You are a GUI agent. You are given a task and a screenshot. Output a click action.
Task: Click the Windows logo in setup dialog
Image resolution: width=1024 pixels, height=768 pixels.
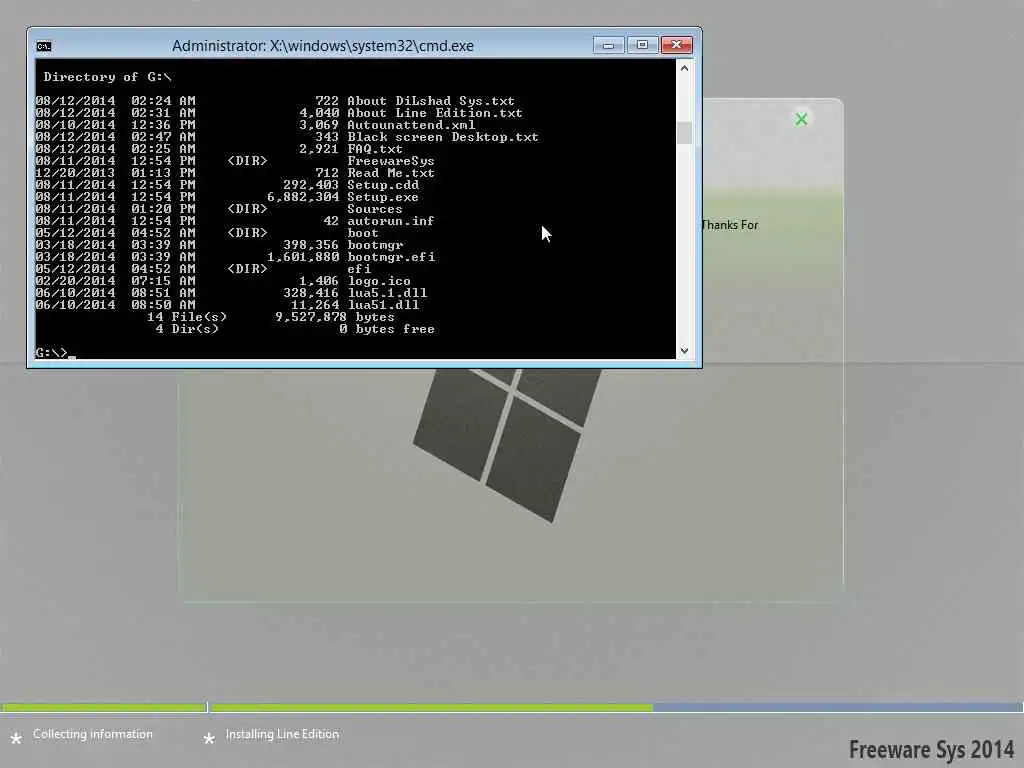508,444
